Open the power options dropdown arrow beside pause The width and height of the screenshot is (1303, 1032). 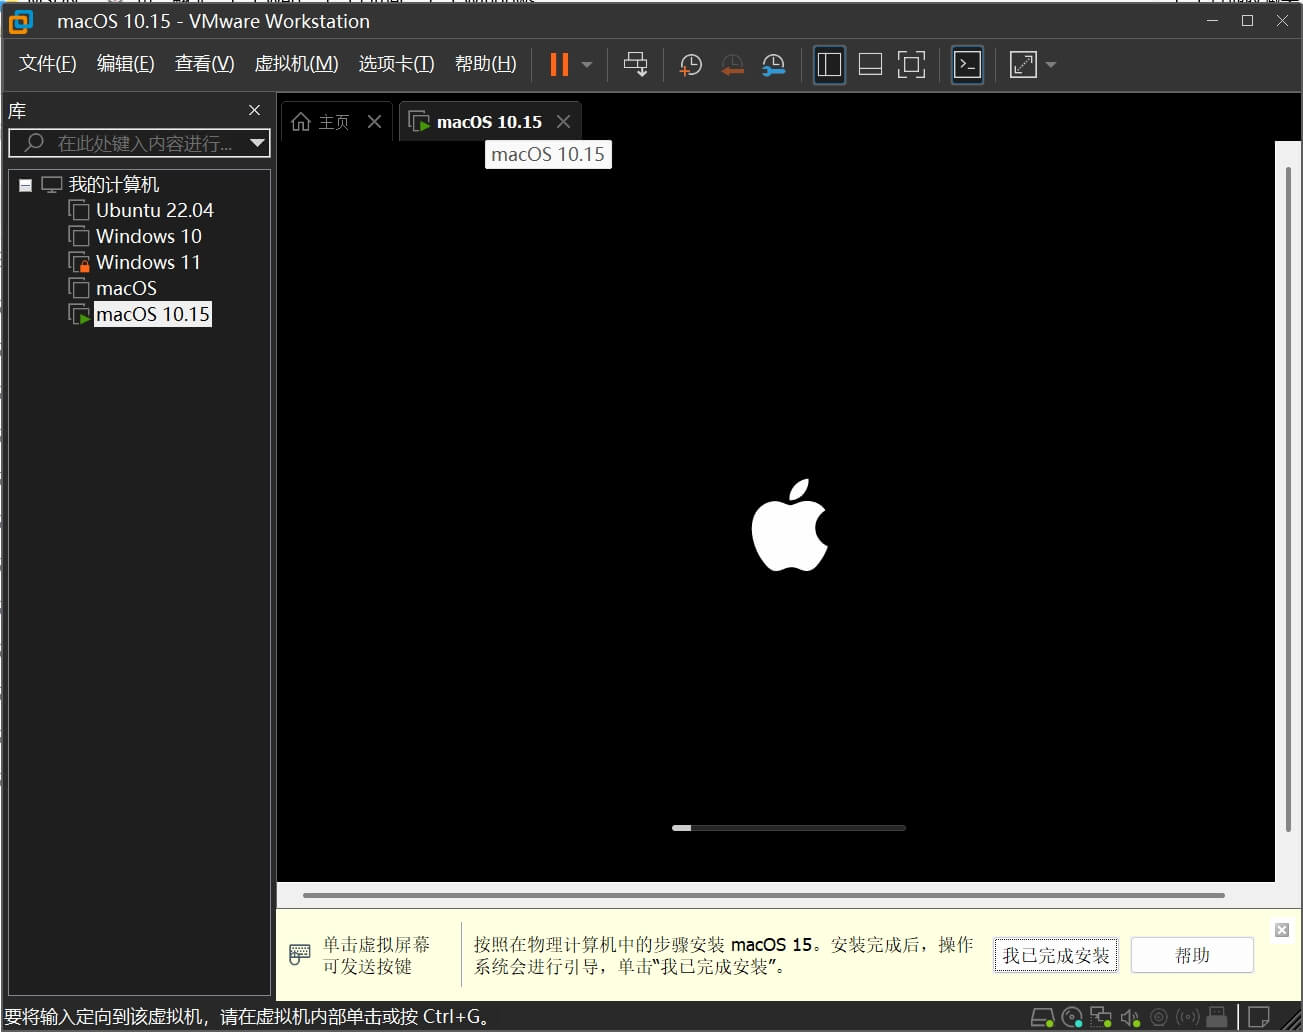coord(587,65)
